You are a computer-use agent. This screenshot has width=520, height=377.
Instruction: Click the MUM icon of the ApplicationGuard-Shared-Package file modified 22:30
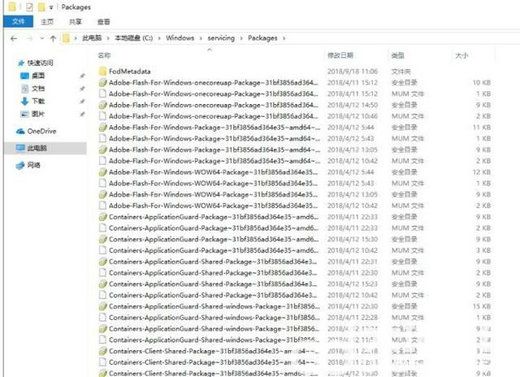tap(103, 273)
